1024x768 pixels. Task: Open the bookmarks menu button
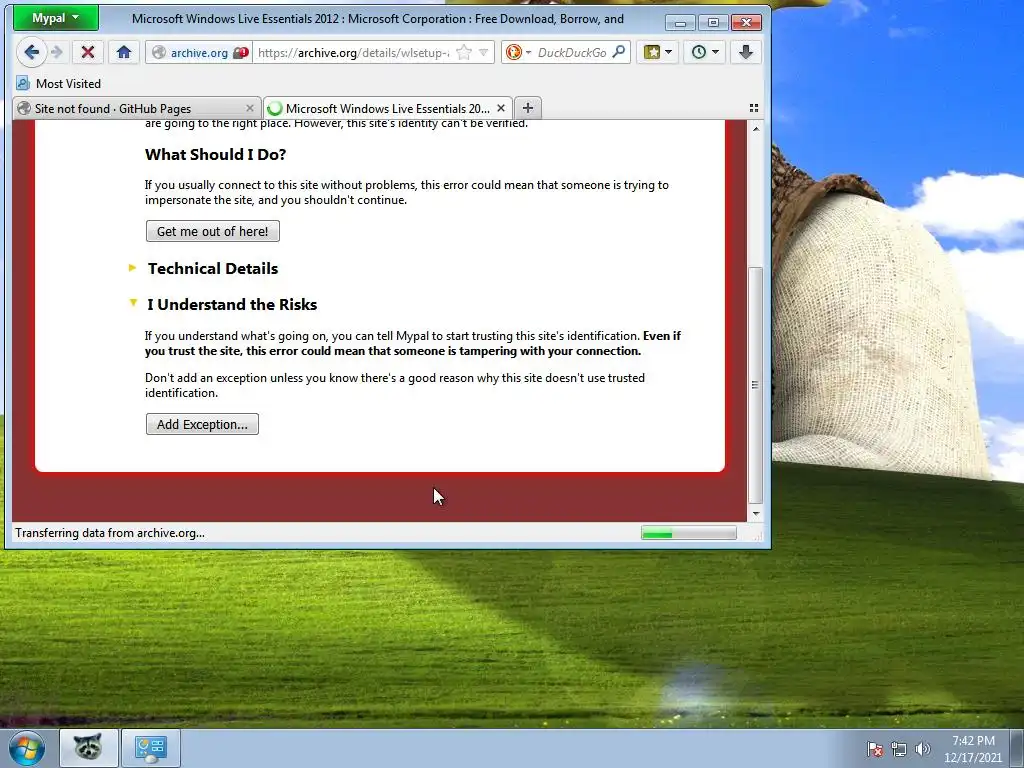coord(658,52)
